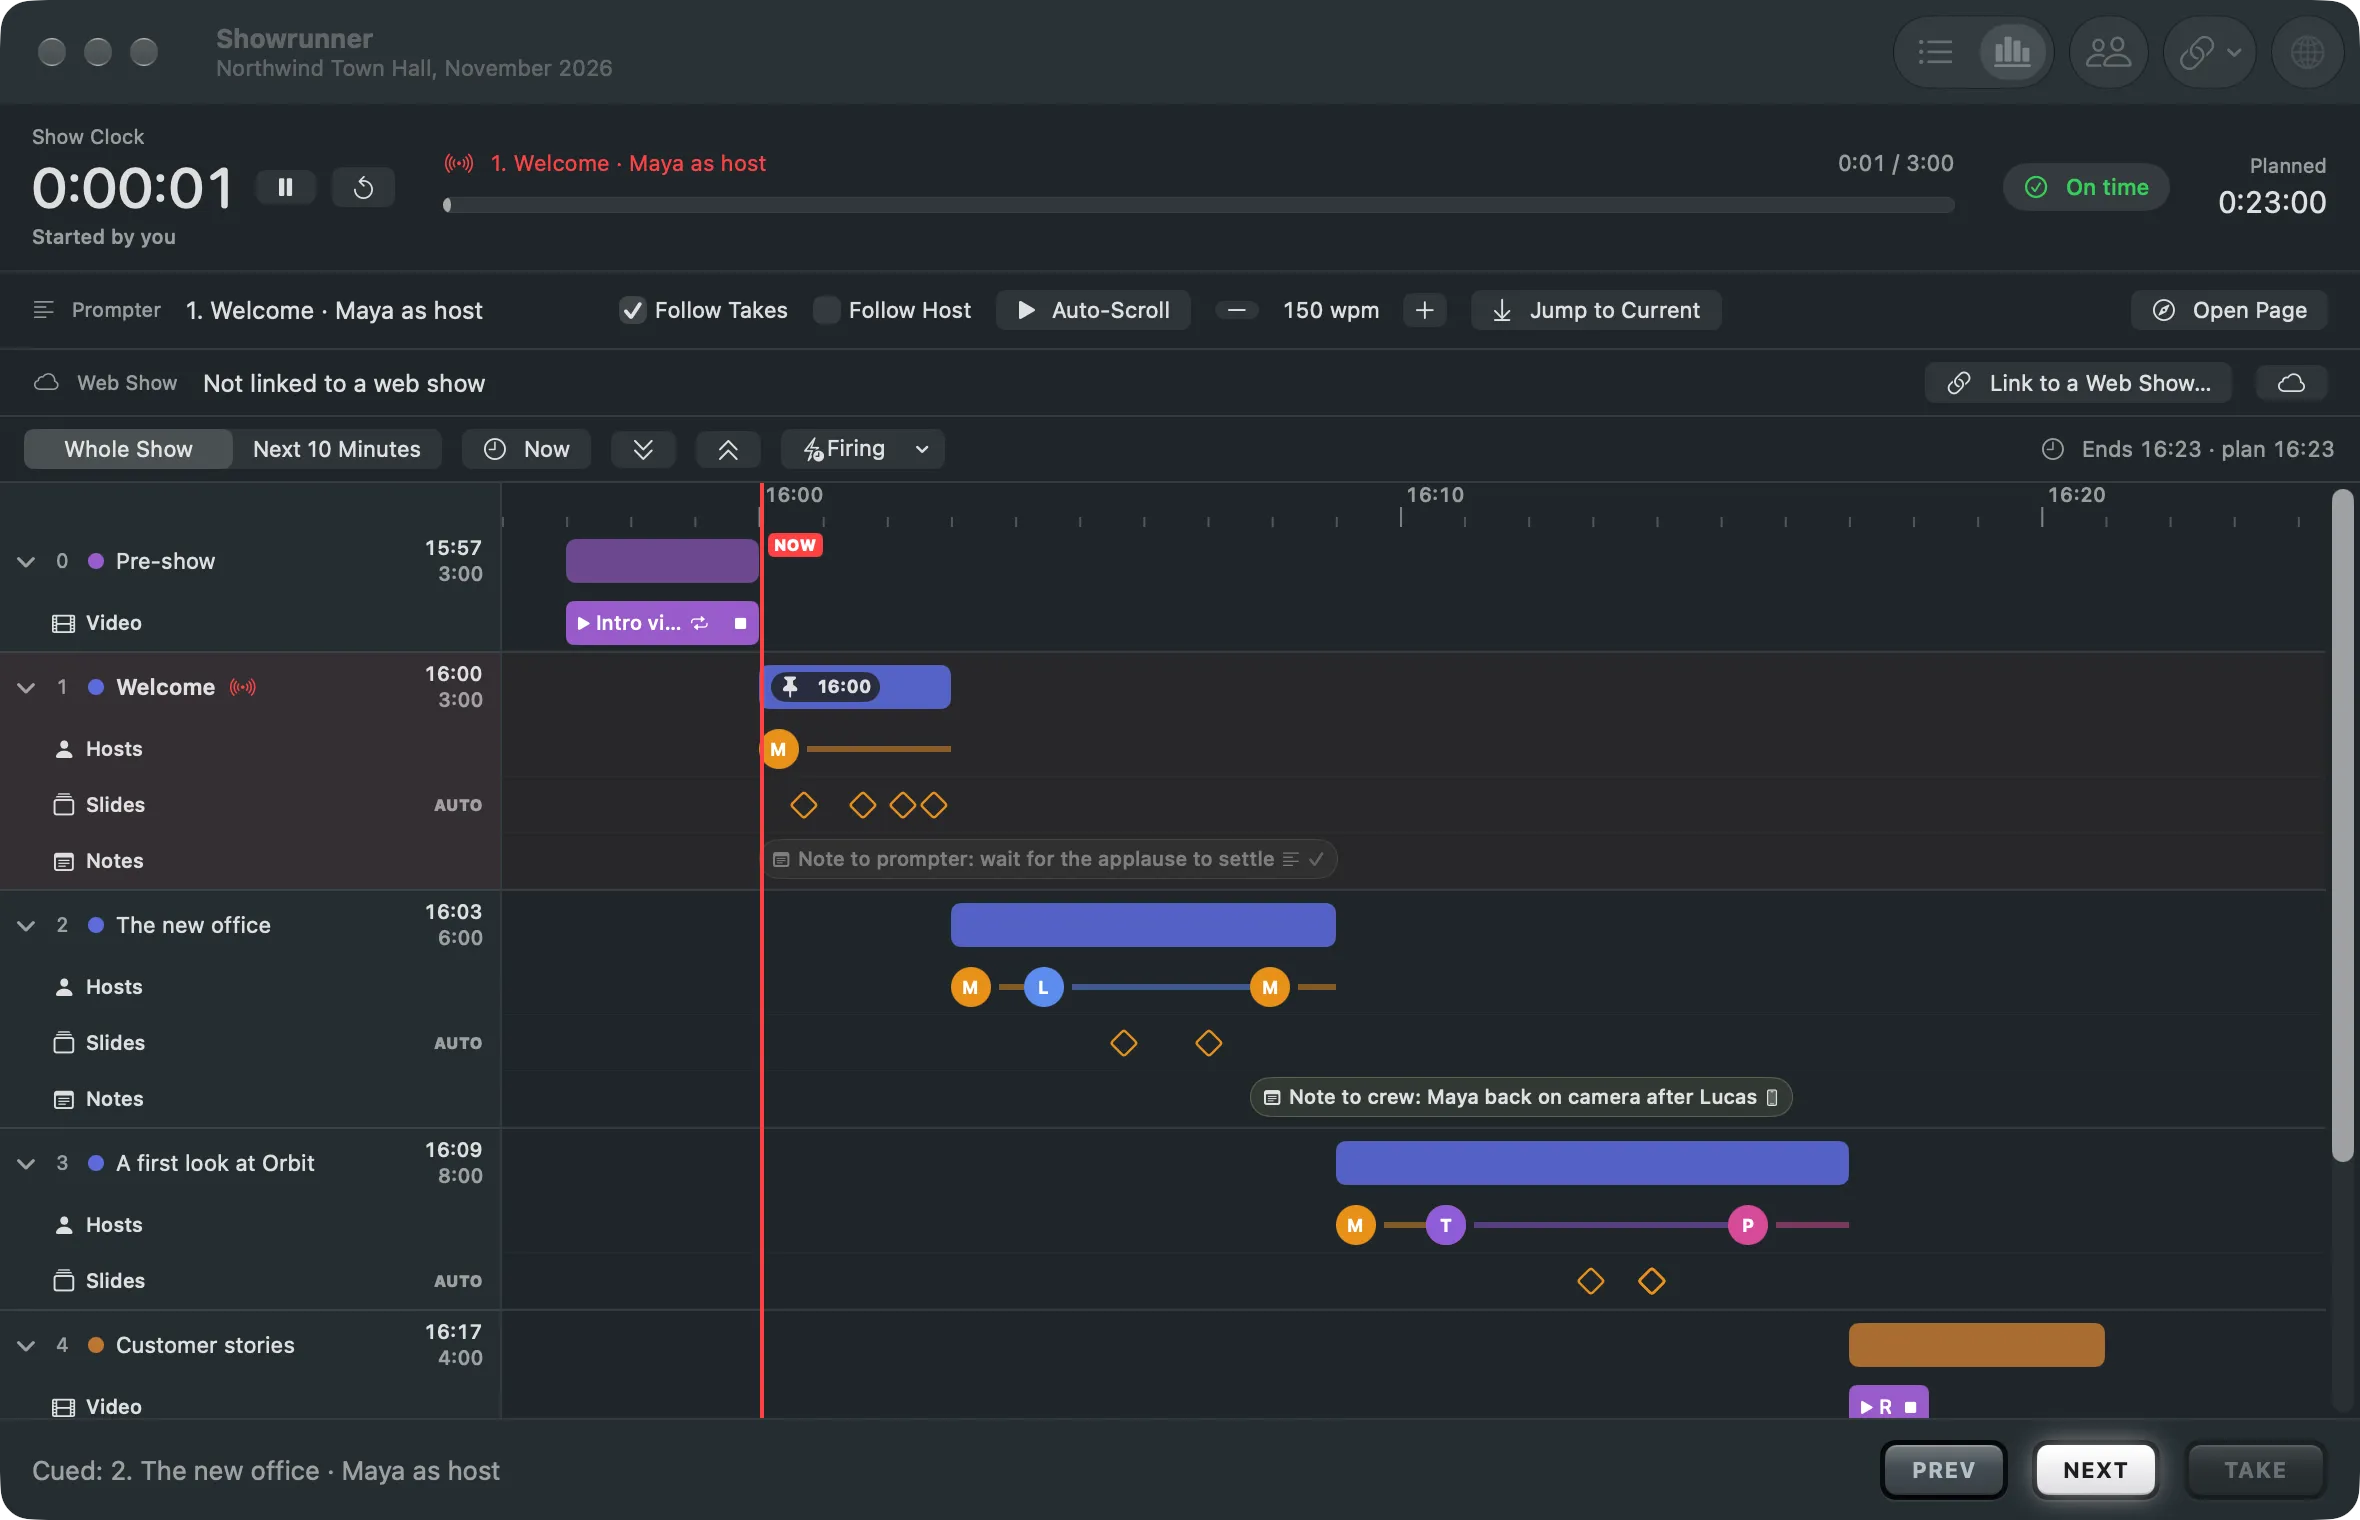Toggle AUTO on The new office Slides row
This screenshot has height=1520, width=2360.
click(458, 1043)
